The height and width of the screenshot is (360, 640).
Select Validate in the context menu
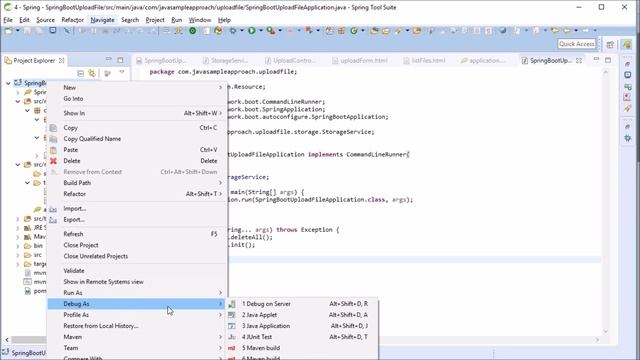click(x=137, y=271)
